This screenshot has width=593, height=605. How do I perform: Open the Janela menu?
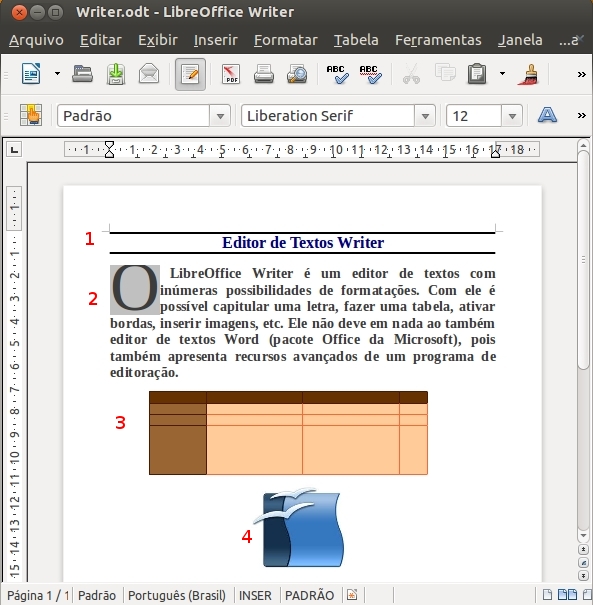tap(520, 40)
